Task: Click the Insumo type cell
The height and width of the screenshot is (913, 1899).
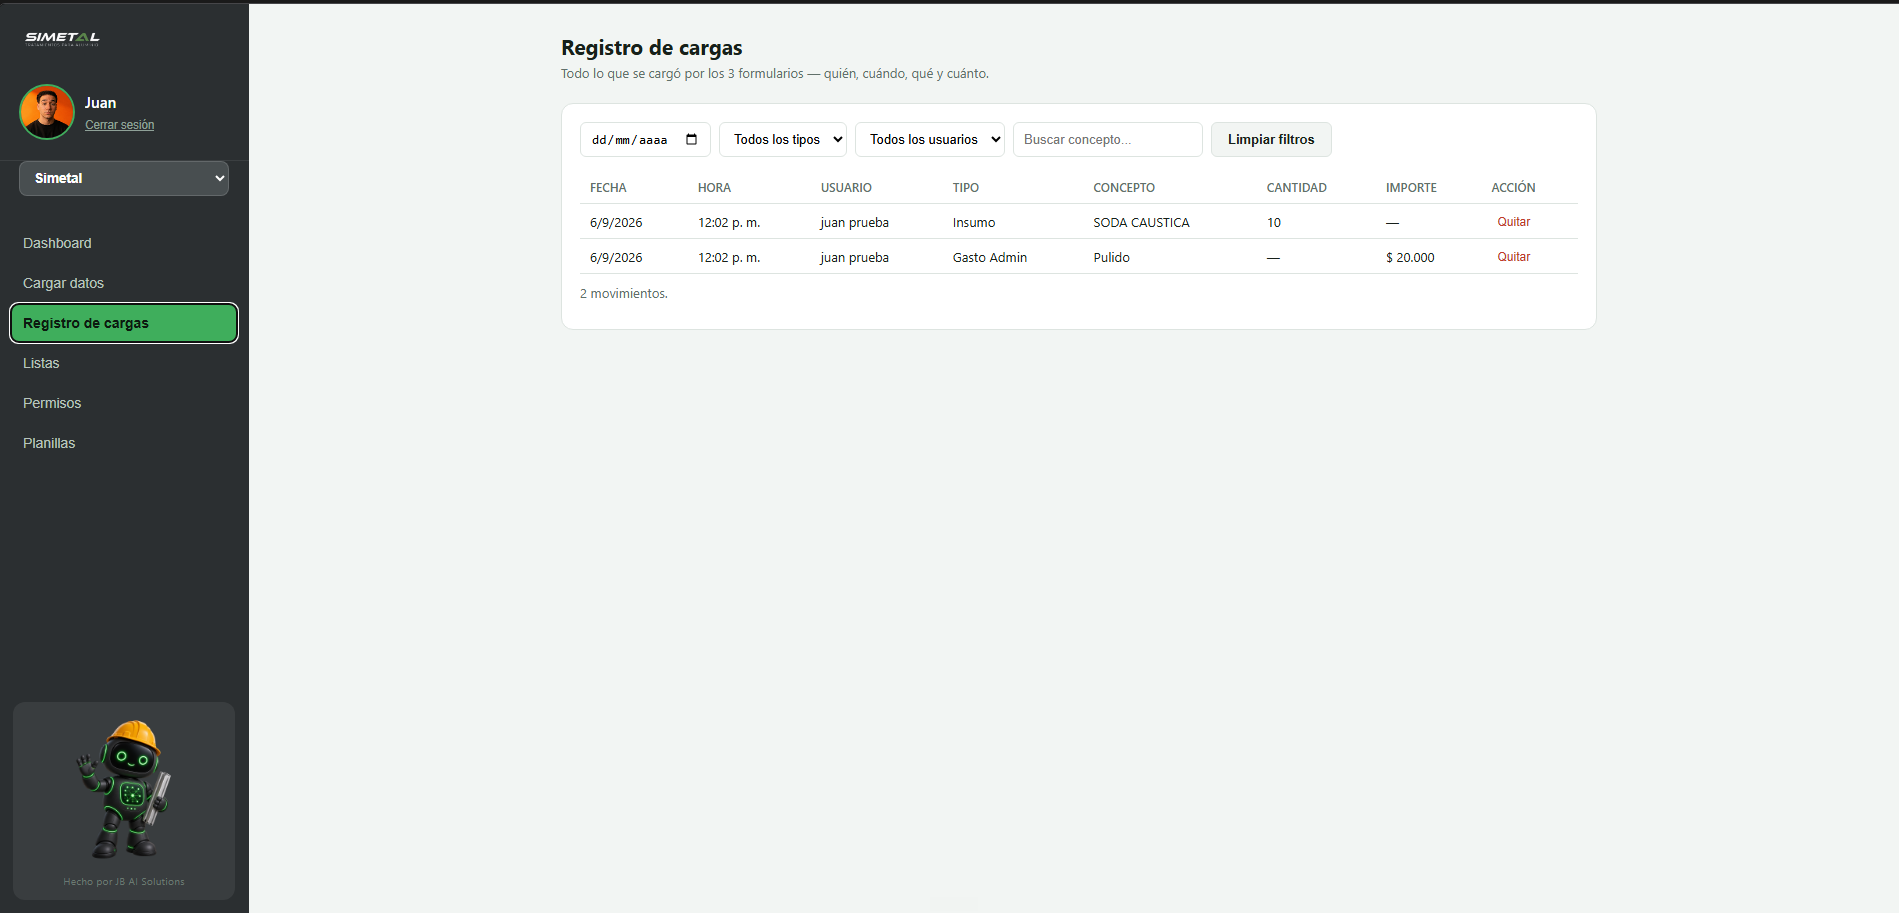Action: [973, 222]
